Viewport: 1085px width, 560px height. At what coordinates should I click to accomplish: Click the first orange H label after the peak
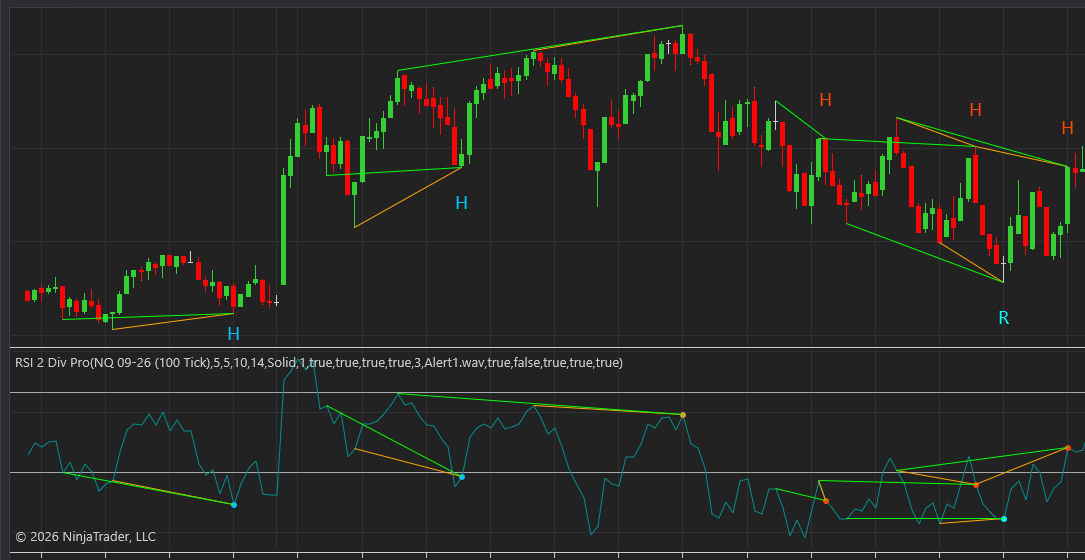[826, 100]
